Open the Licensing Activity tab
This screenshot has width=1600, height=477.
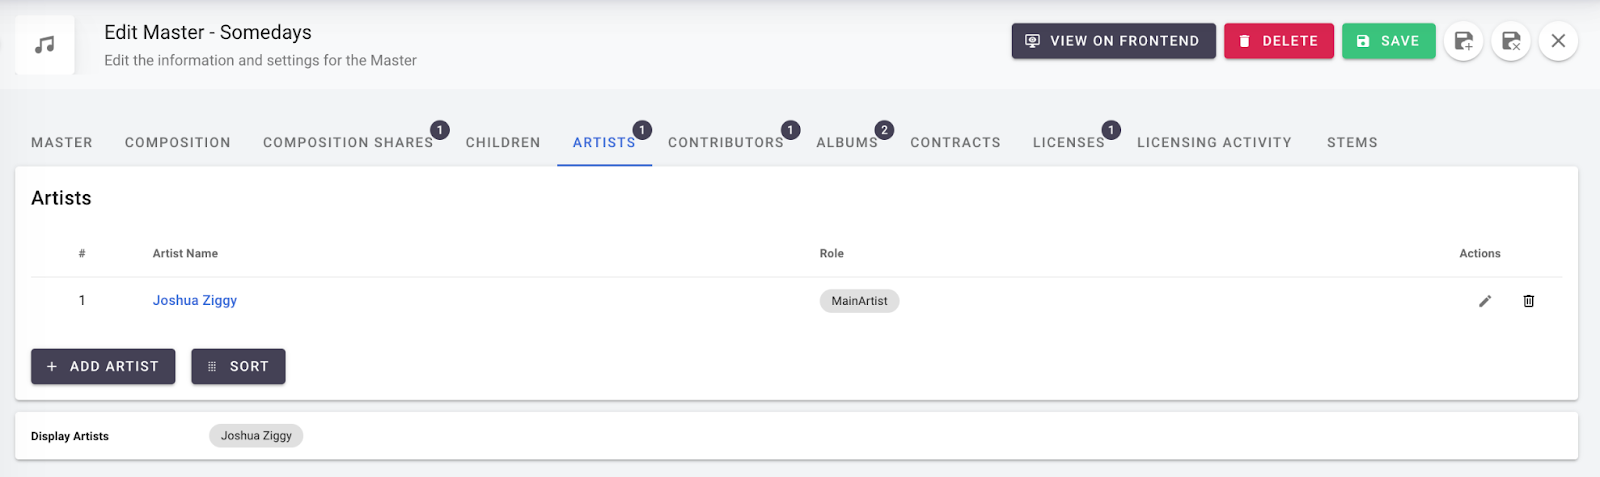click(x=1214, y=143)
